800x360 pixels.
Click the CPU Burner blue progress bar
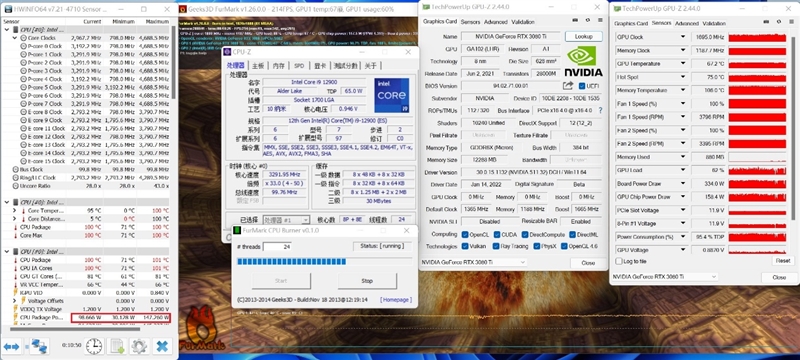pyautogui.click(x=291, y=262)
